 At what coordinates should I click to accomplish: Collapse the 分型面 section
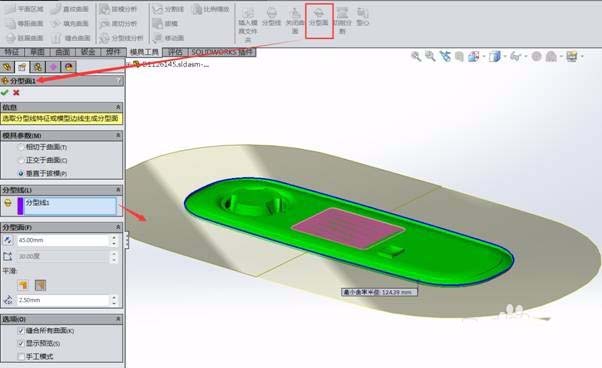pos(118,227)
